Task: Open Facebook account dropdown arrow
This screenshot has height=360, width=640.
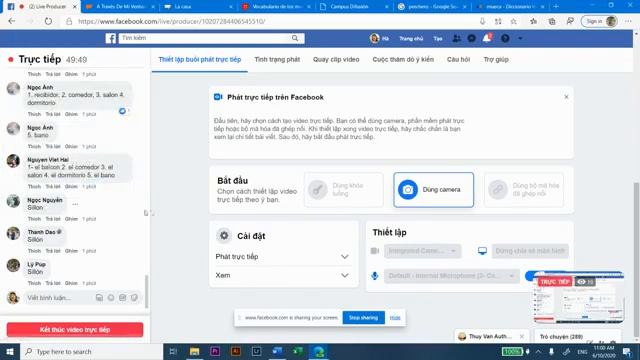Action: [520, 38]
